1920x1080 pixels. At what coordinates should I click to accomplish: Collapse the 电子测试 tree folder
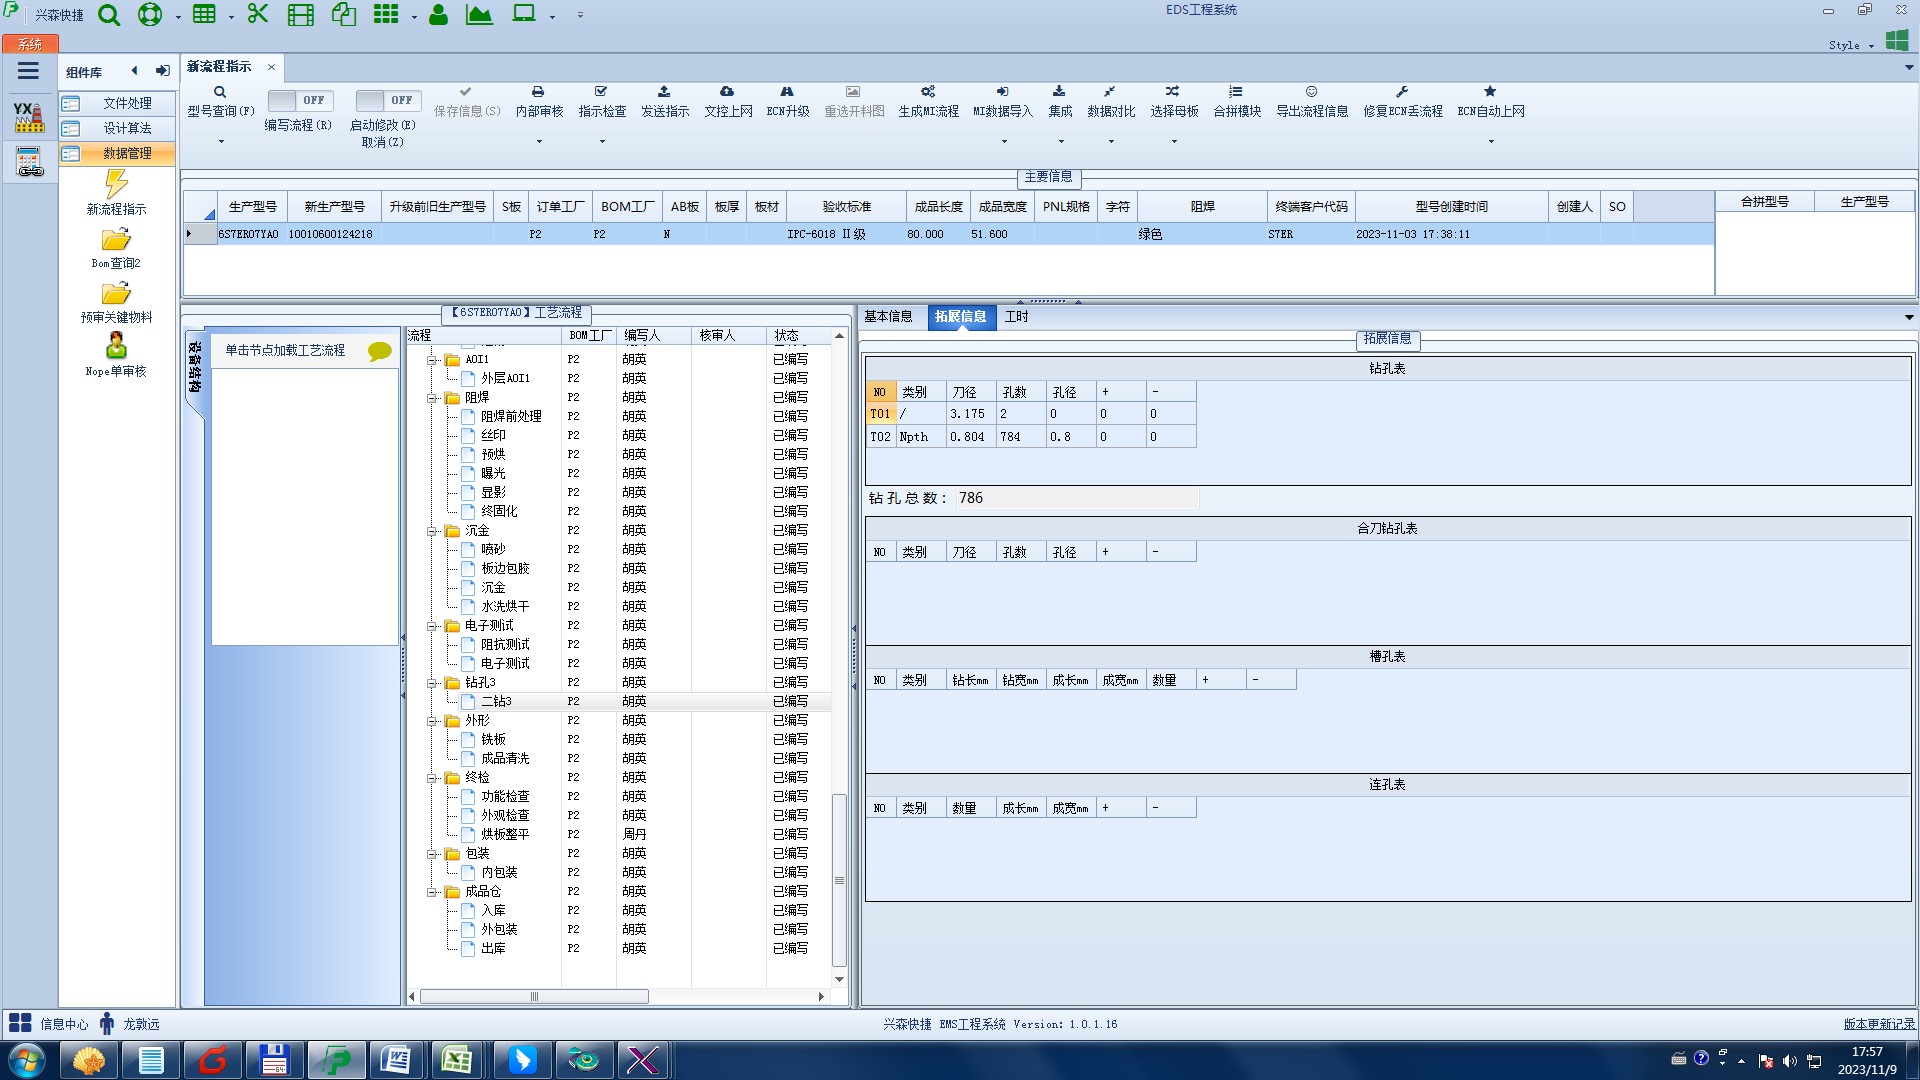(433, 626)
